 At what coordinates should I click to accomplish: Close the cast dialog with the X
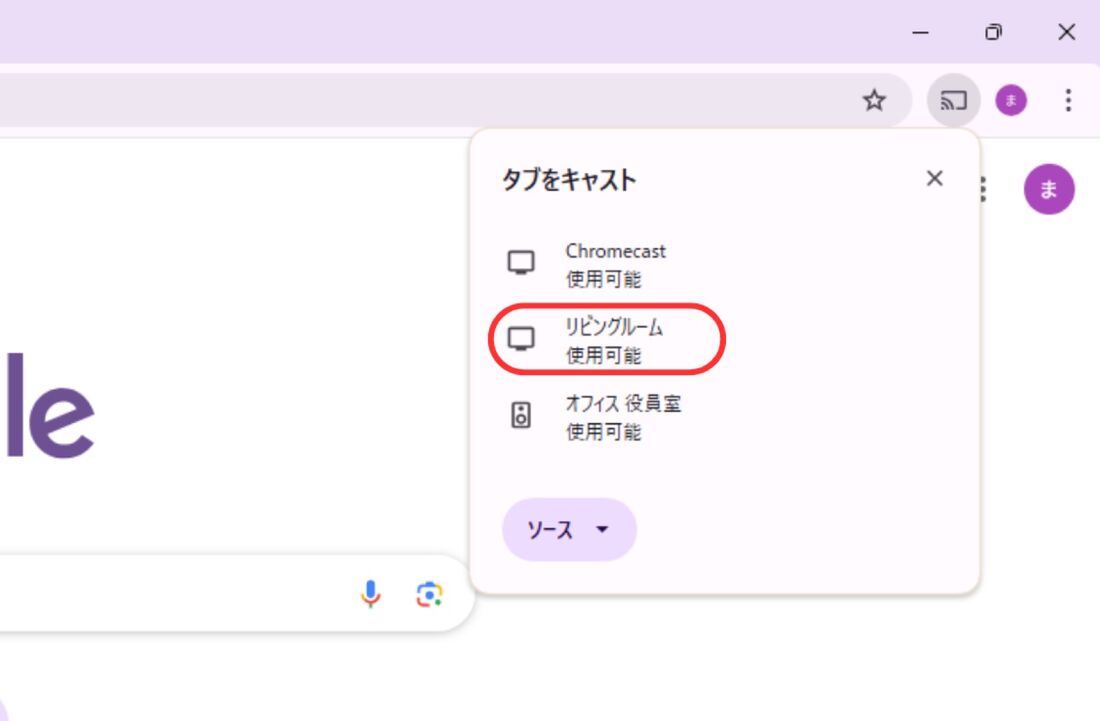[x=935, y=178]
